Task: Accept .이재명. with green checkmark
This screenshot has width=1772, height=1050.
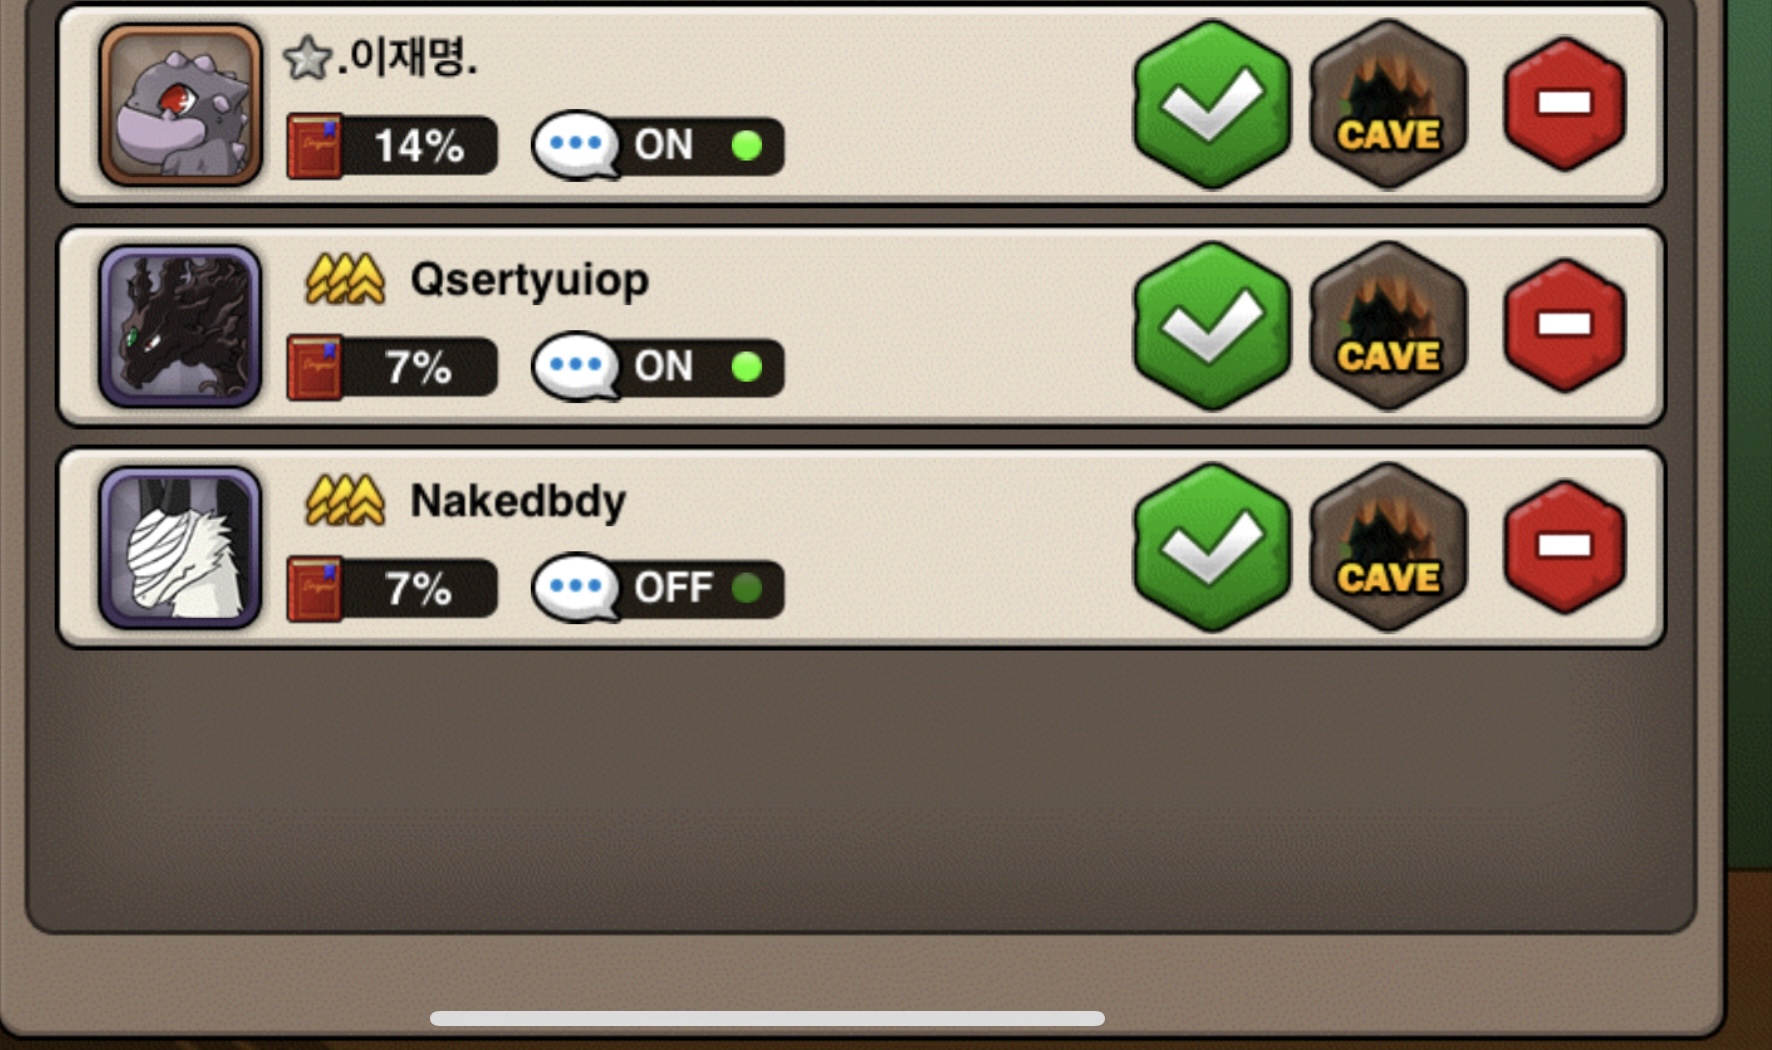Action: [1211, 104]
